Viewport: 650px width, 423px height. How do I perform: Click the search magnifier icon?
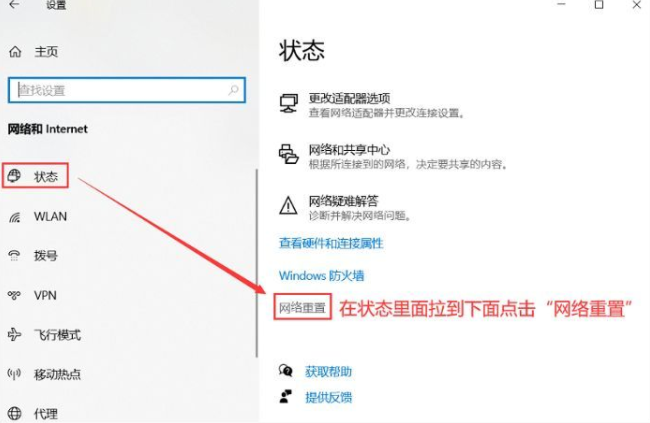pos(233,90)
